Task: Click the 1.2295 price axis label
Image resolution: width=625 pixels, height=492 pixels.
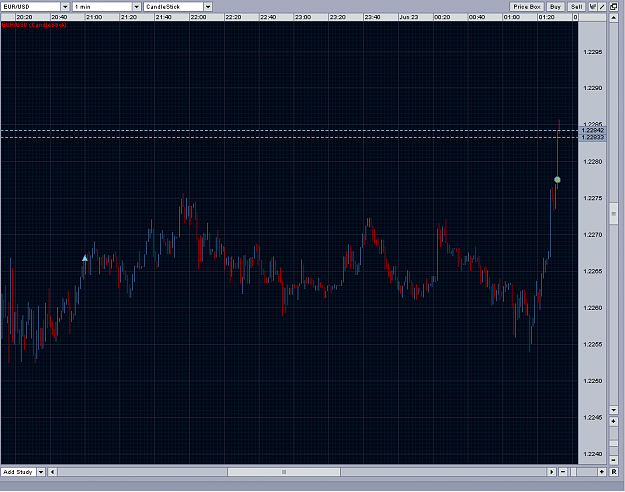Action: pos(593,52)
